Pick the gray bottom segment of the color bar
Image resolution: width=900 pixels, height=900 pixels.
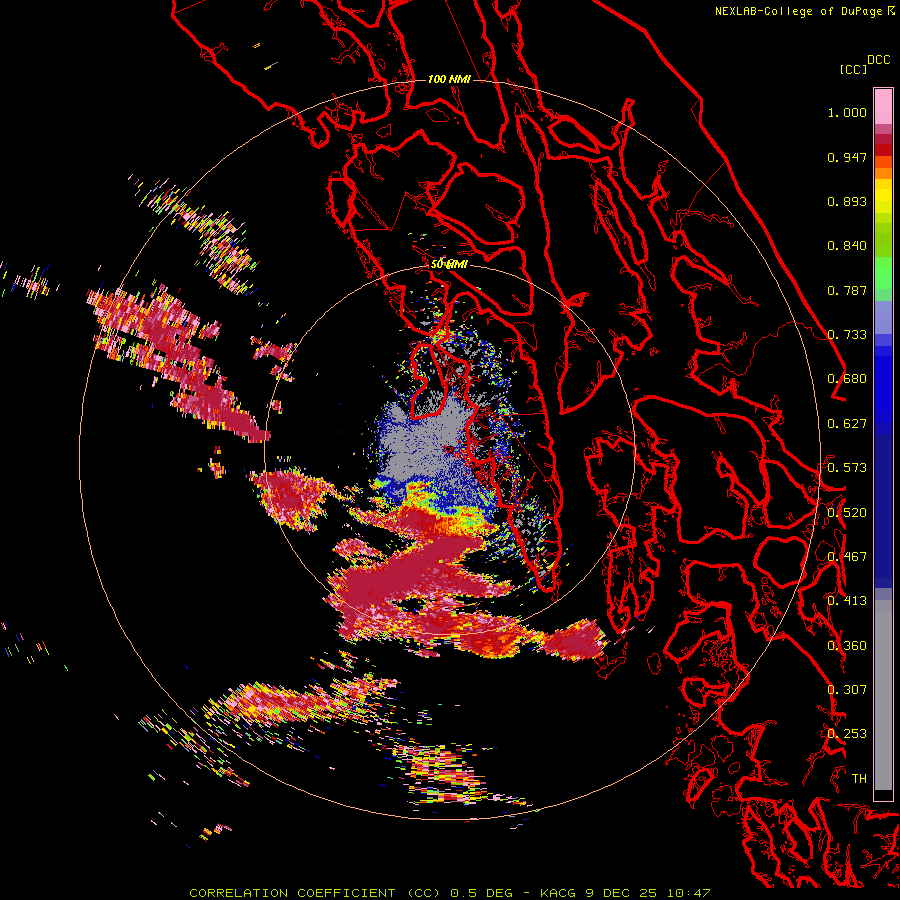(x=883, y=695)
